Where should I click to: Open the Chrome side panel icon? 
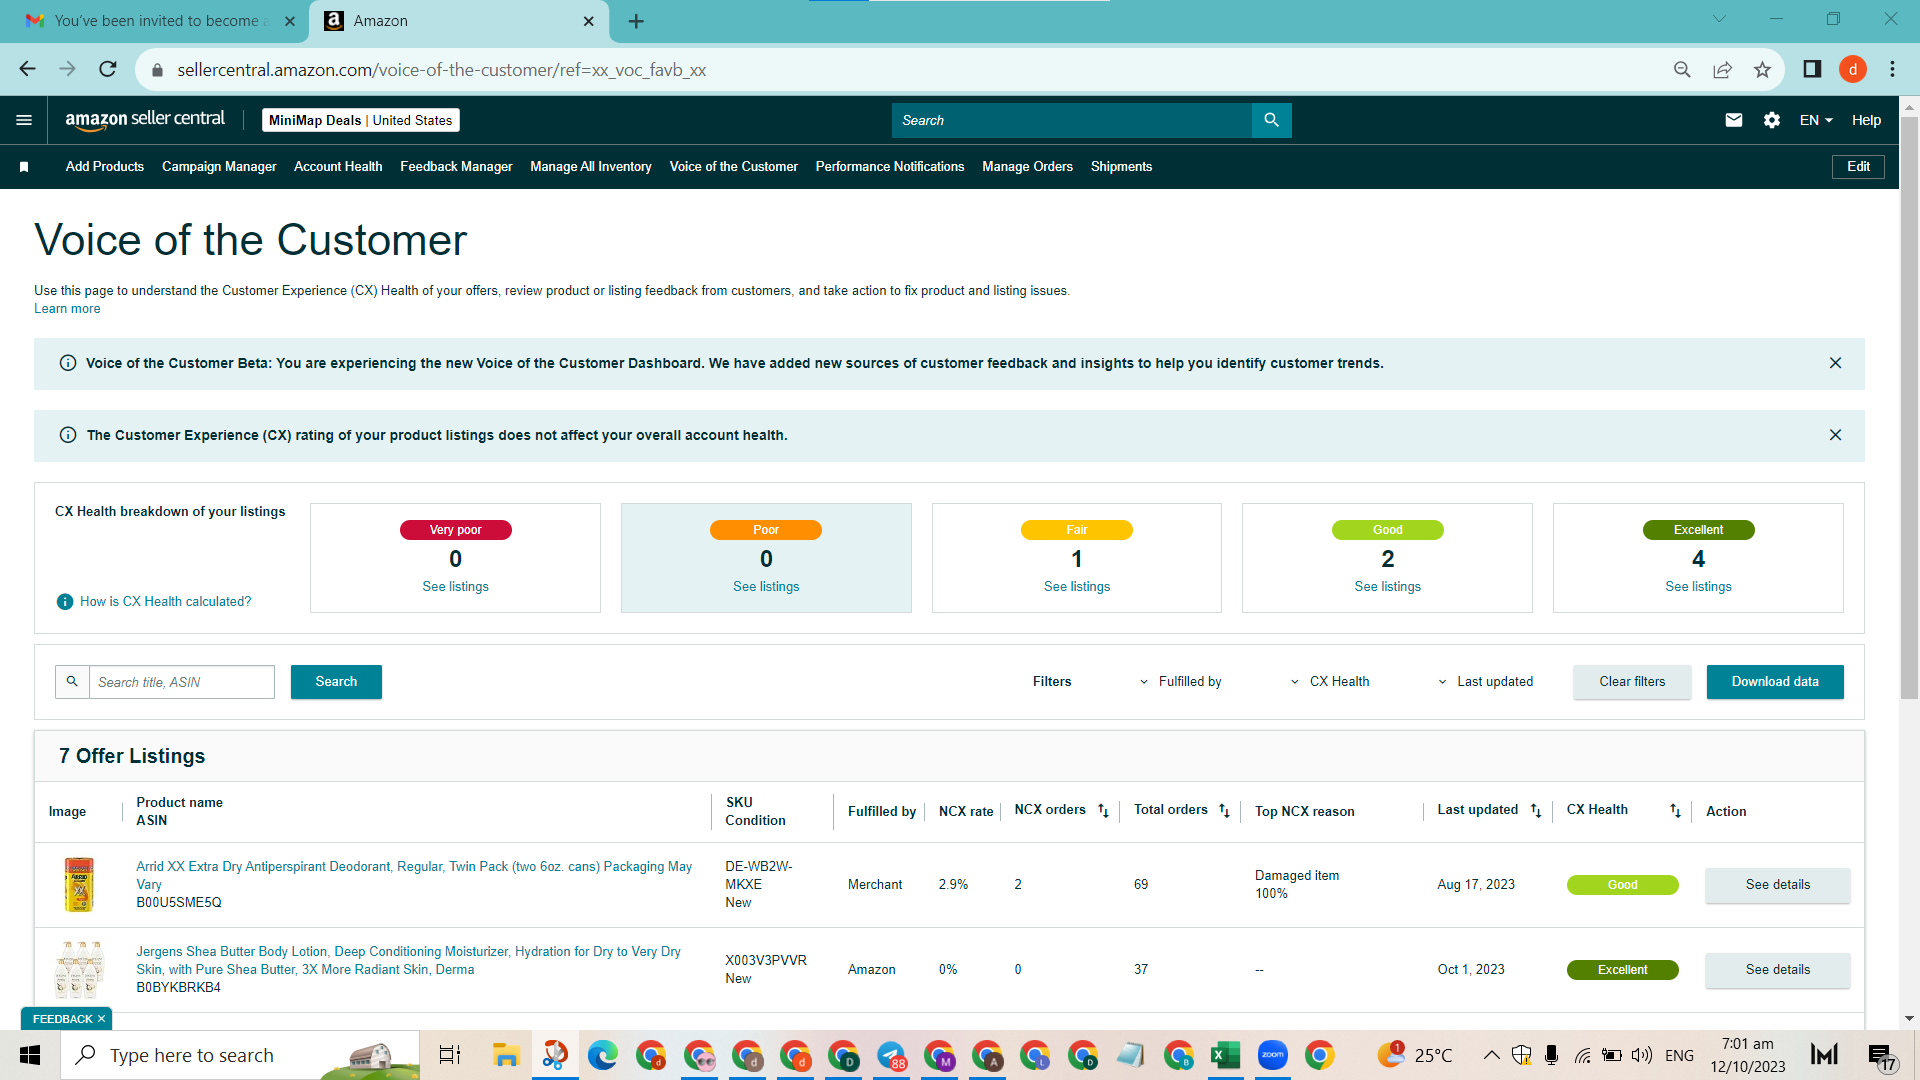click(1812, 69)
